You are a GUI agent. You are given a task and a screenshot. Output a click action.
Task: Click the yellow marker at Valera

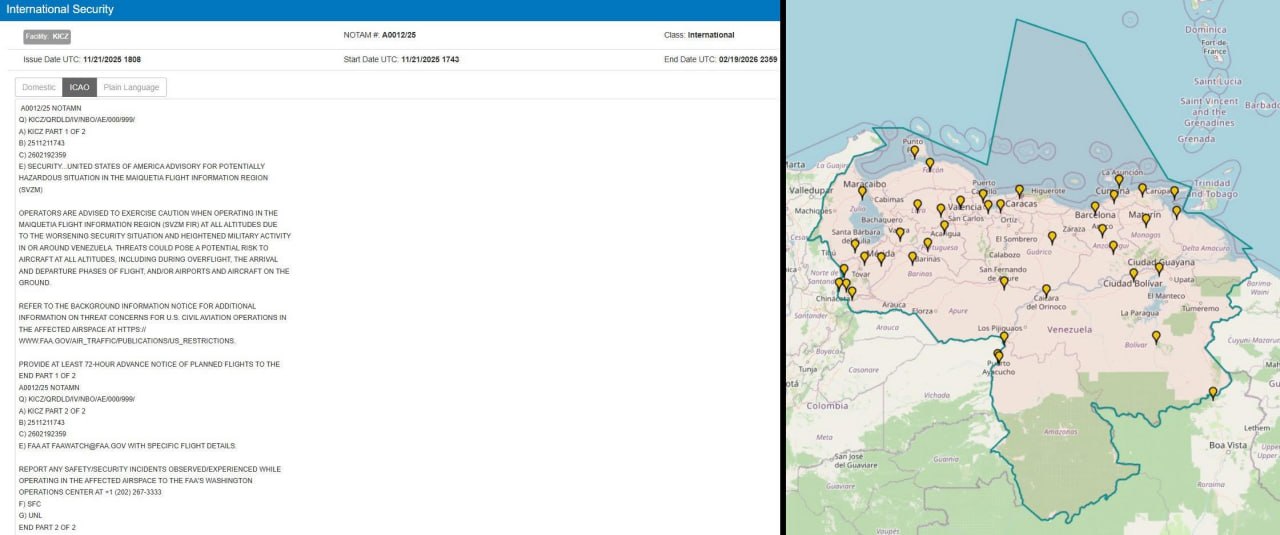tap(900, 233)
